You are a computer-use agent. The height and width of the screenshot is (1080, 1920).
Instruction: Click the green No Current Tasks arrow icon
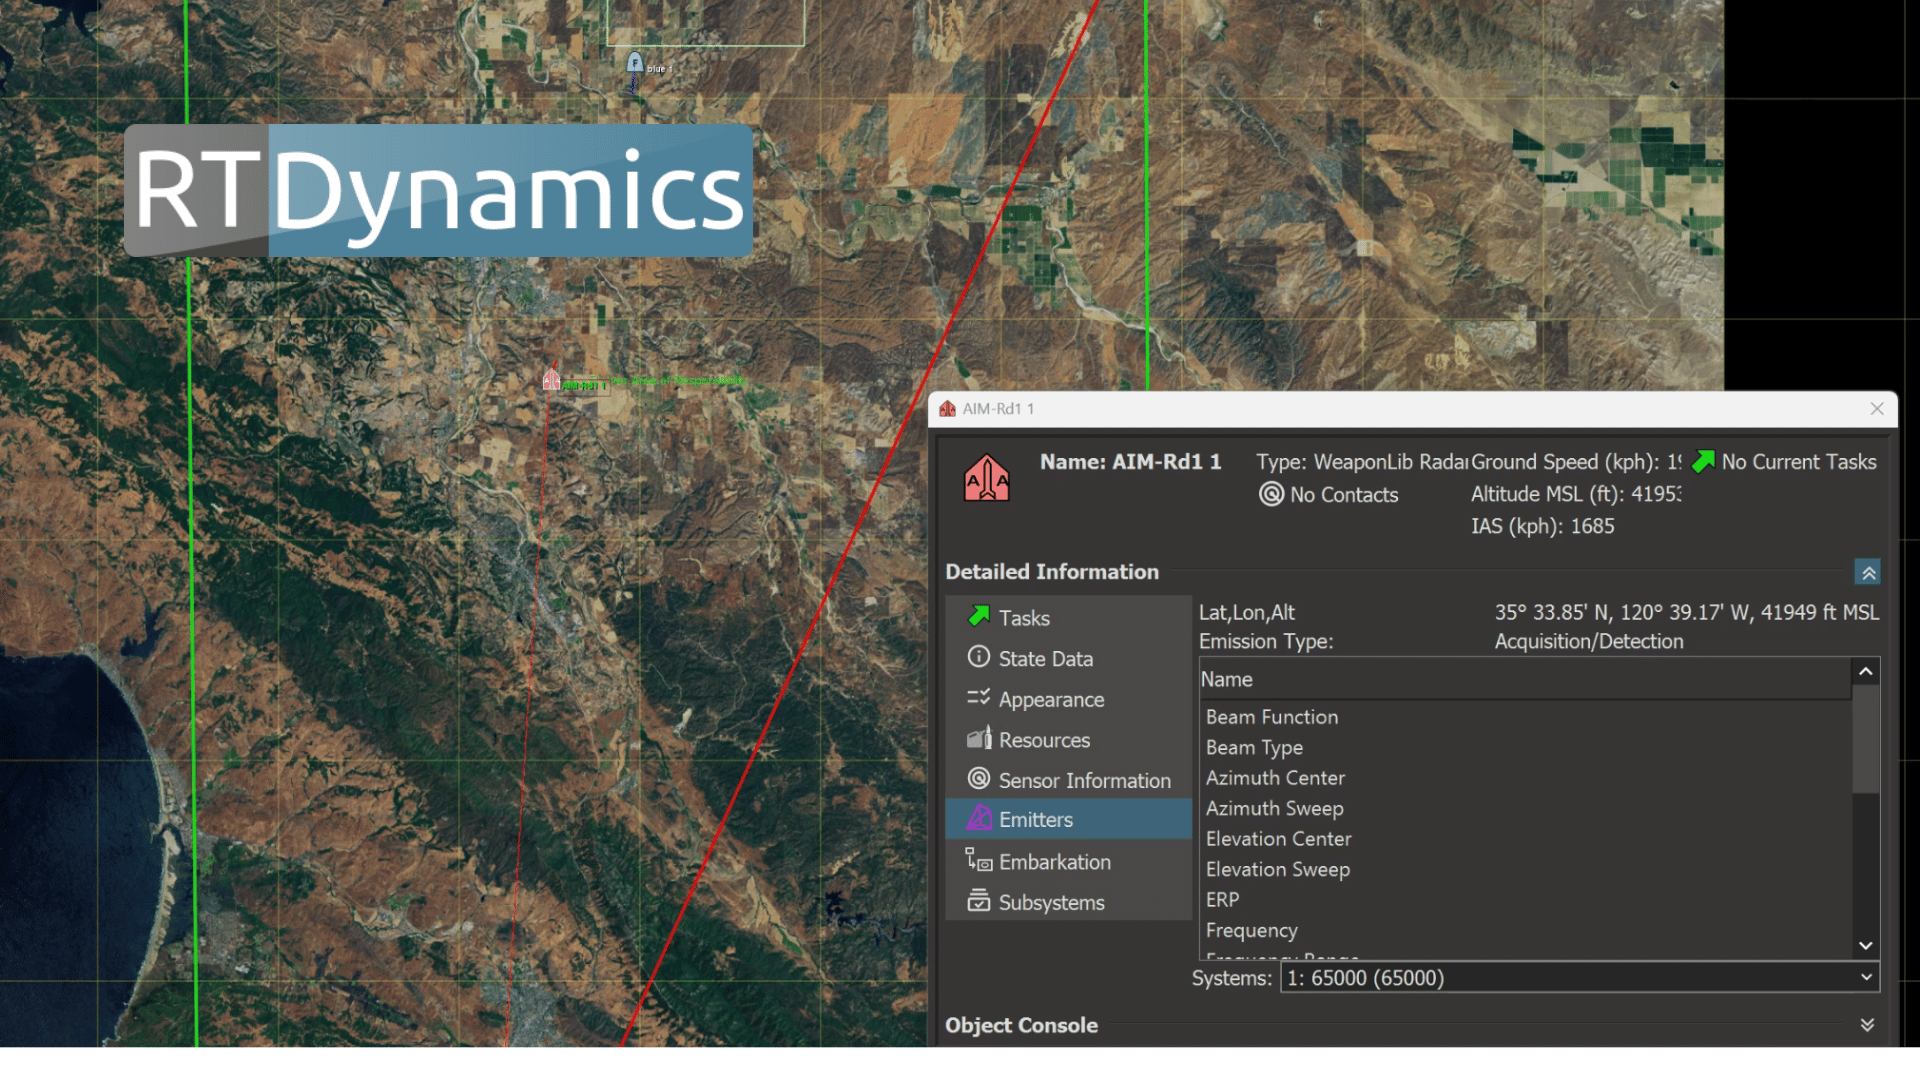click(1704, 461)
